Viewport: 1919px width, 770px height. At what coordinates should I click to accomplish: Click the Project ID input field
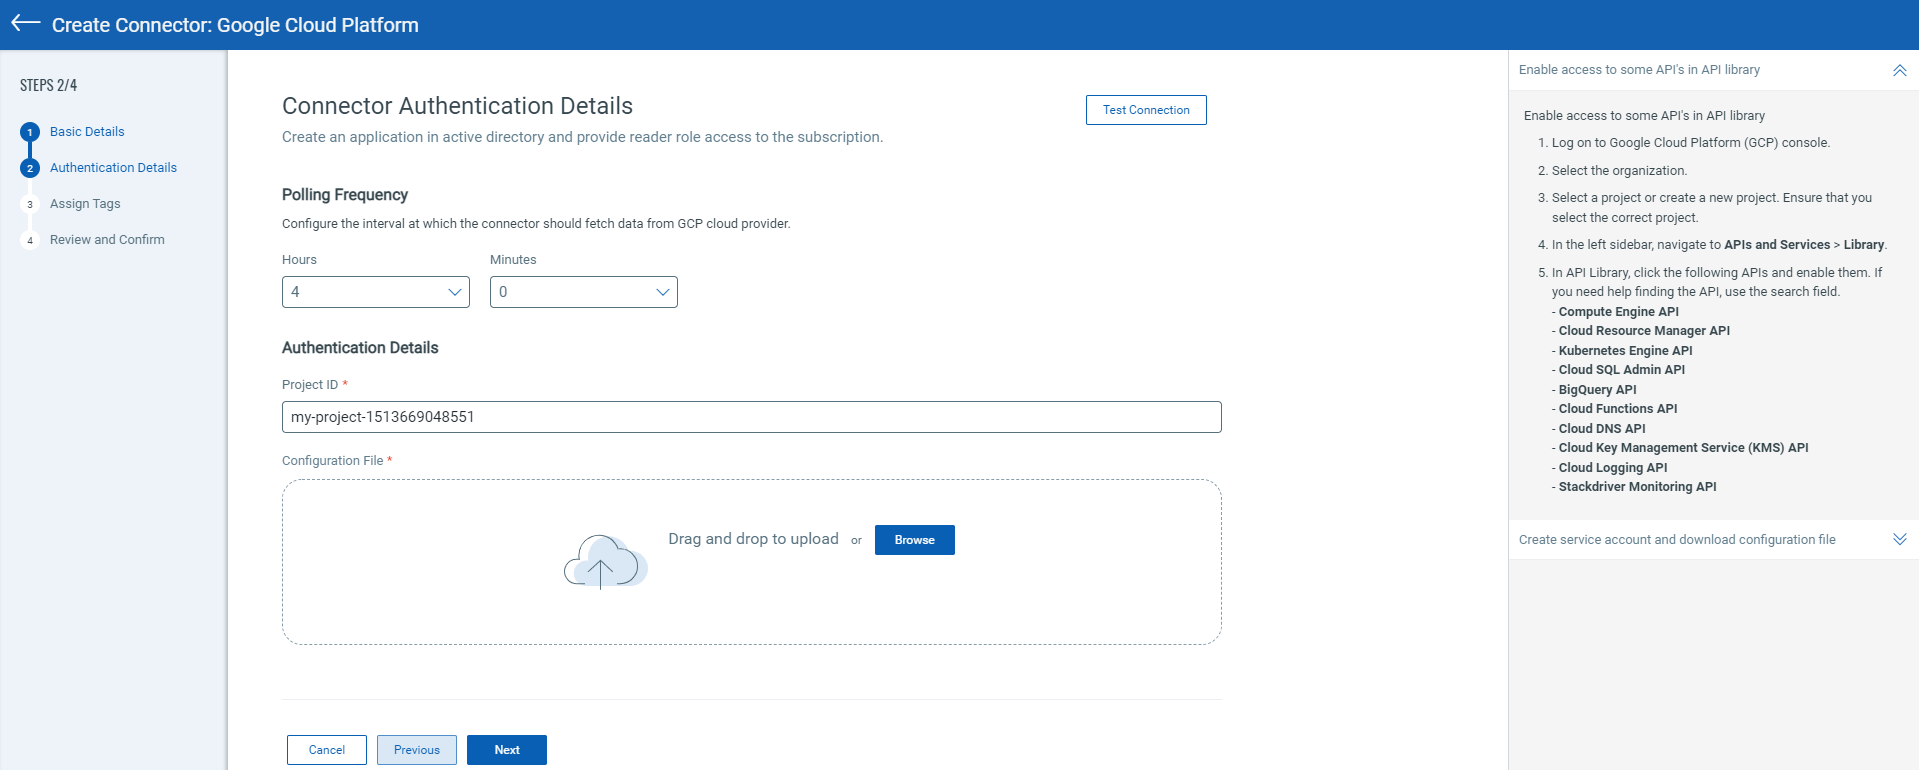pos(752,417)
